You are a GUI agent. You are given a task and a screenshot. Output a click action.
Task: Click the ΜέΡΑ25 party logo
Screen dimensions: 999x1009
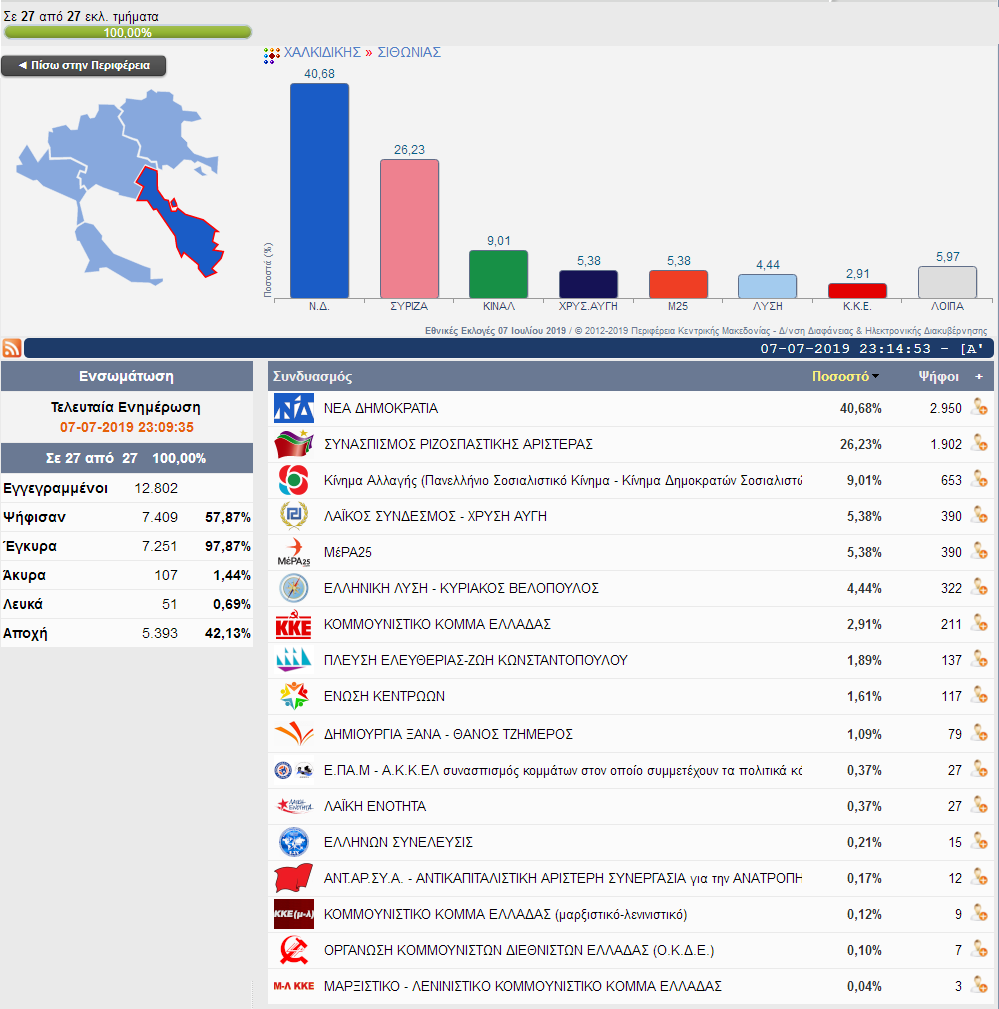point(294,552)
